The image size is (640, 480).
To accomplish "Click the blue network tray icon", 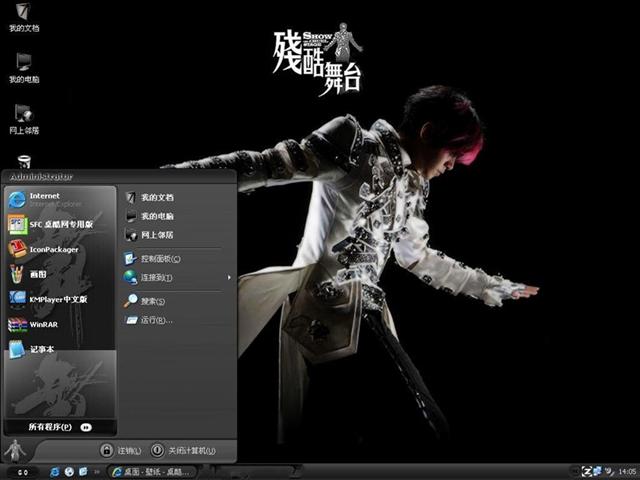I will (x=597, y=471).
